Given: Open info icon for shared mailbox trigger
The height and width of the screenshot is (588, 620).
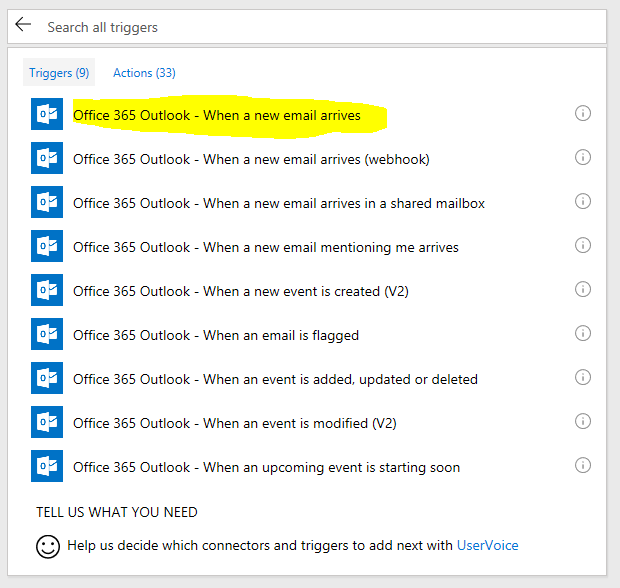Looking at the screenshot, I should click(582, 201).
